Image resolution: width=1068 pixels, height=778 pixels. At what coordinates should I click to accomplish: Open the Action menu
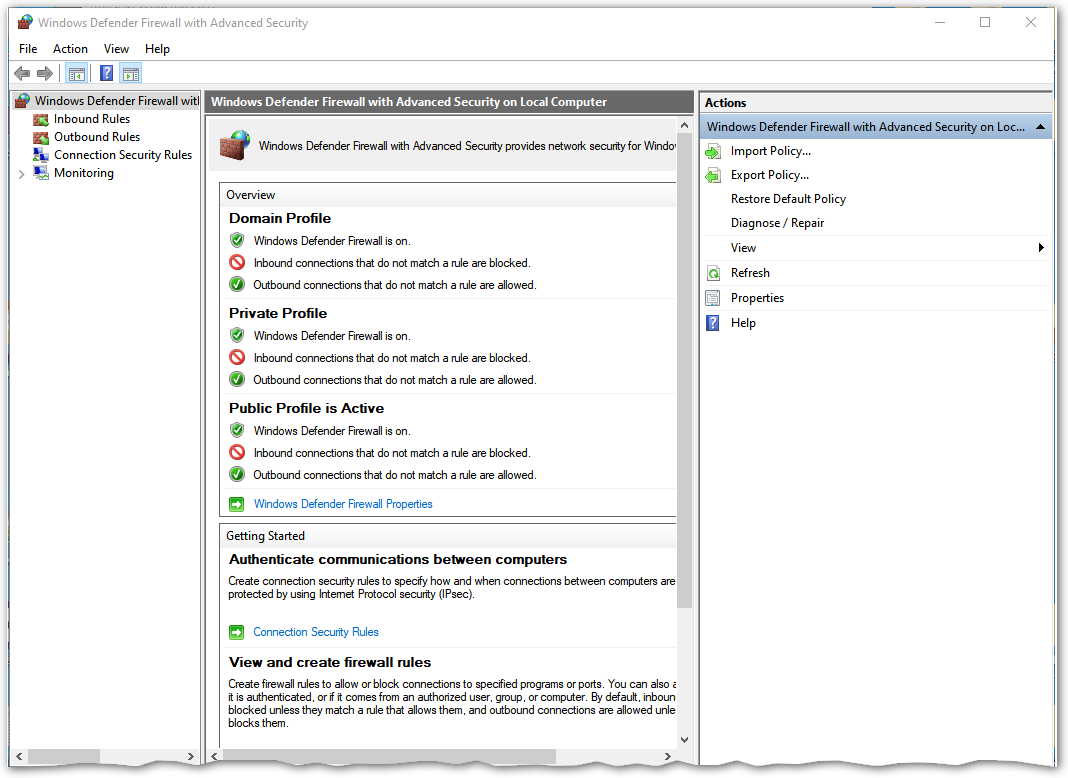[x=70, y=49]
